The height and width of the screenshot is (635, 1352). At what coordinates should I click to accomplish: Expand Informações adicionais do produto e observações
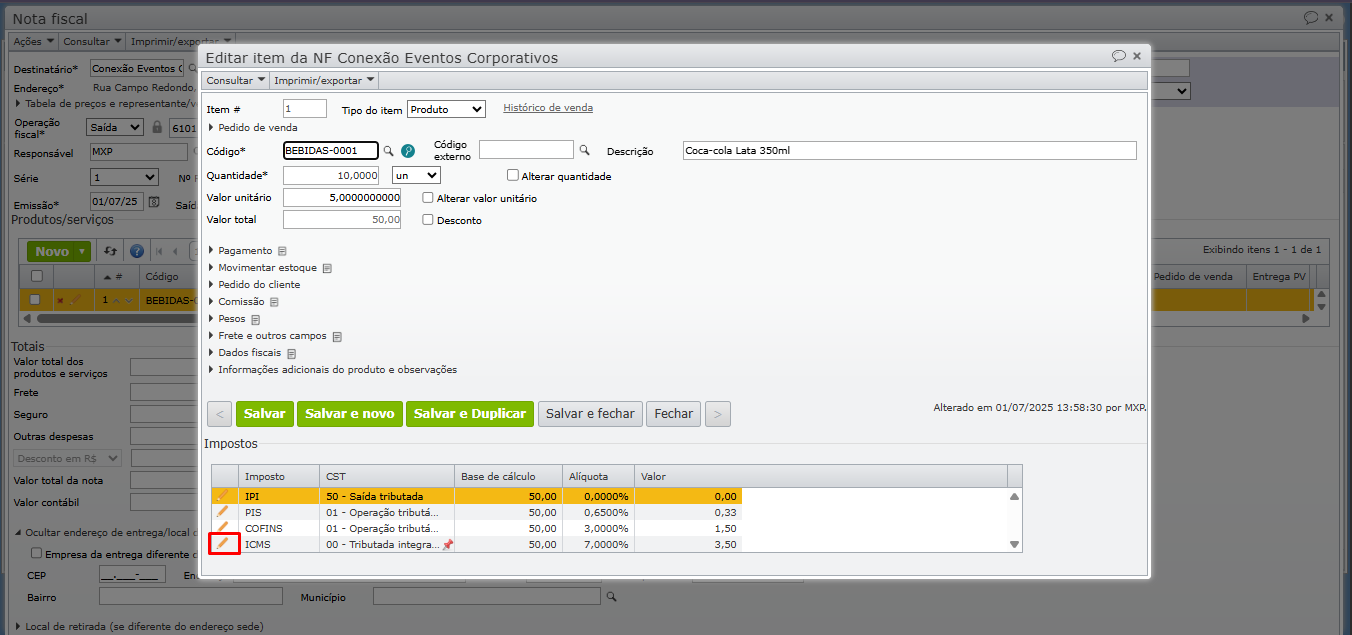(332, 370)
